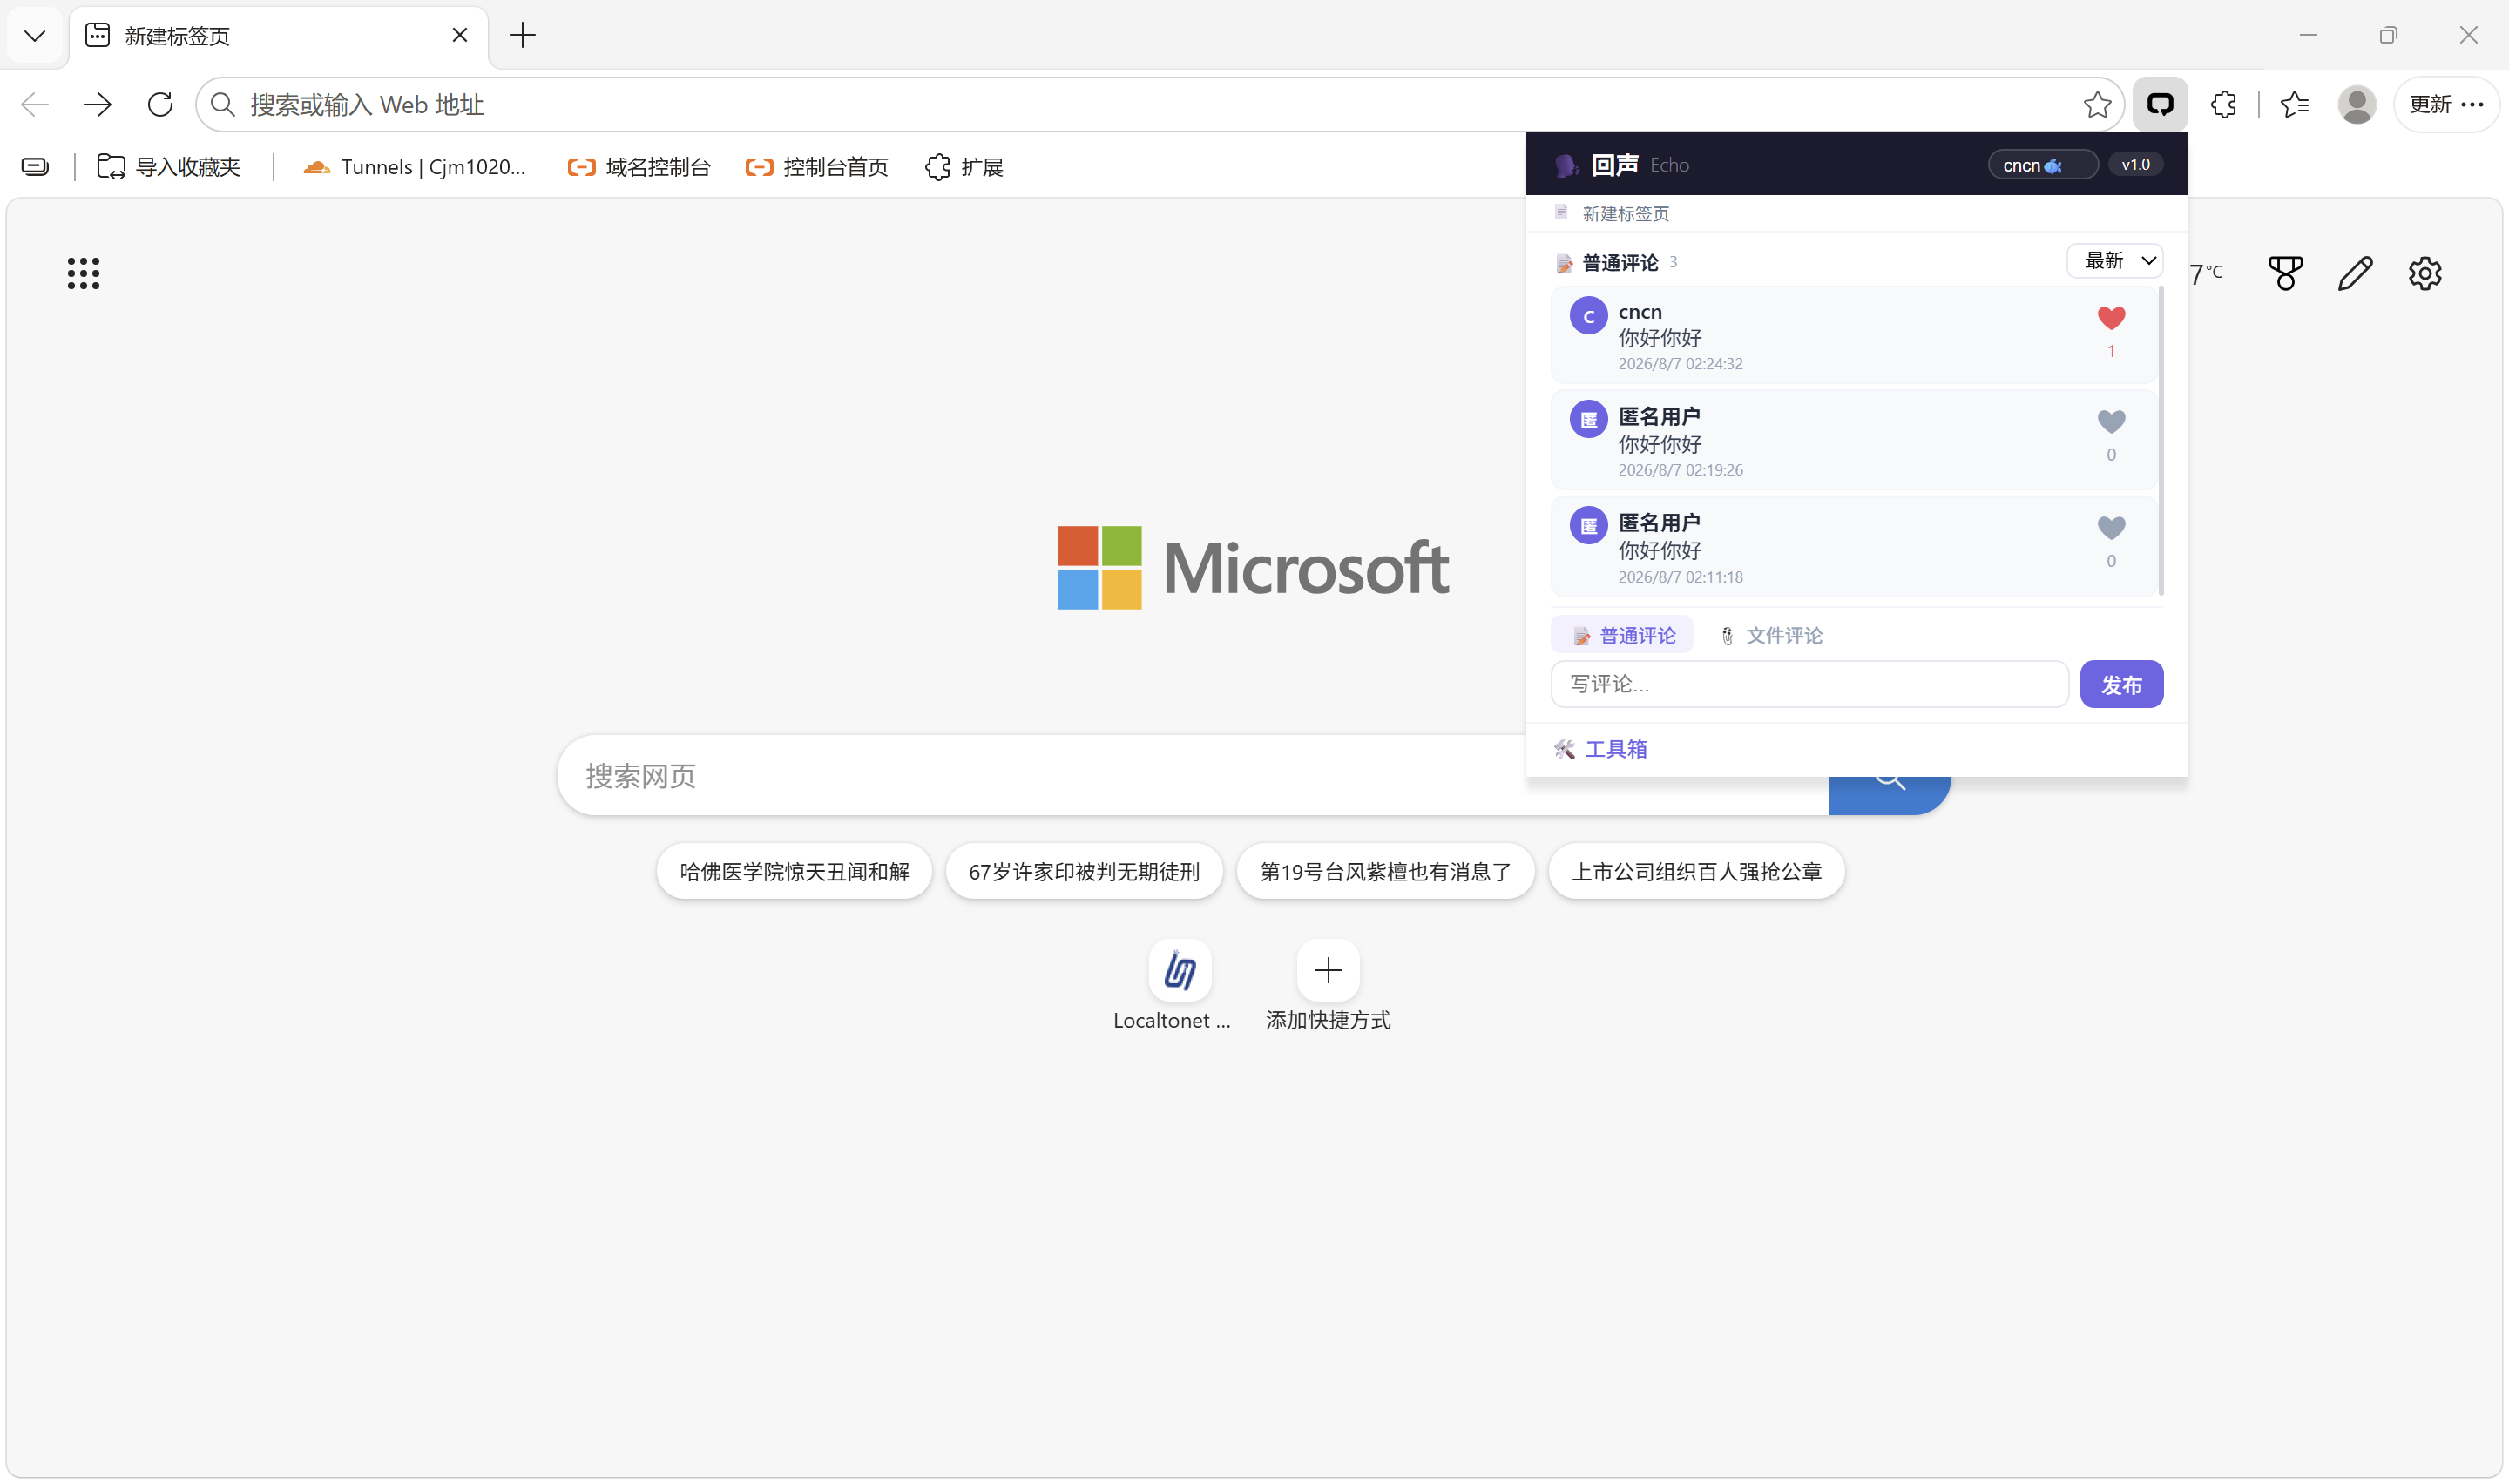Click the 回声 Echo logo icon

1567,165
